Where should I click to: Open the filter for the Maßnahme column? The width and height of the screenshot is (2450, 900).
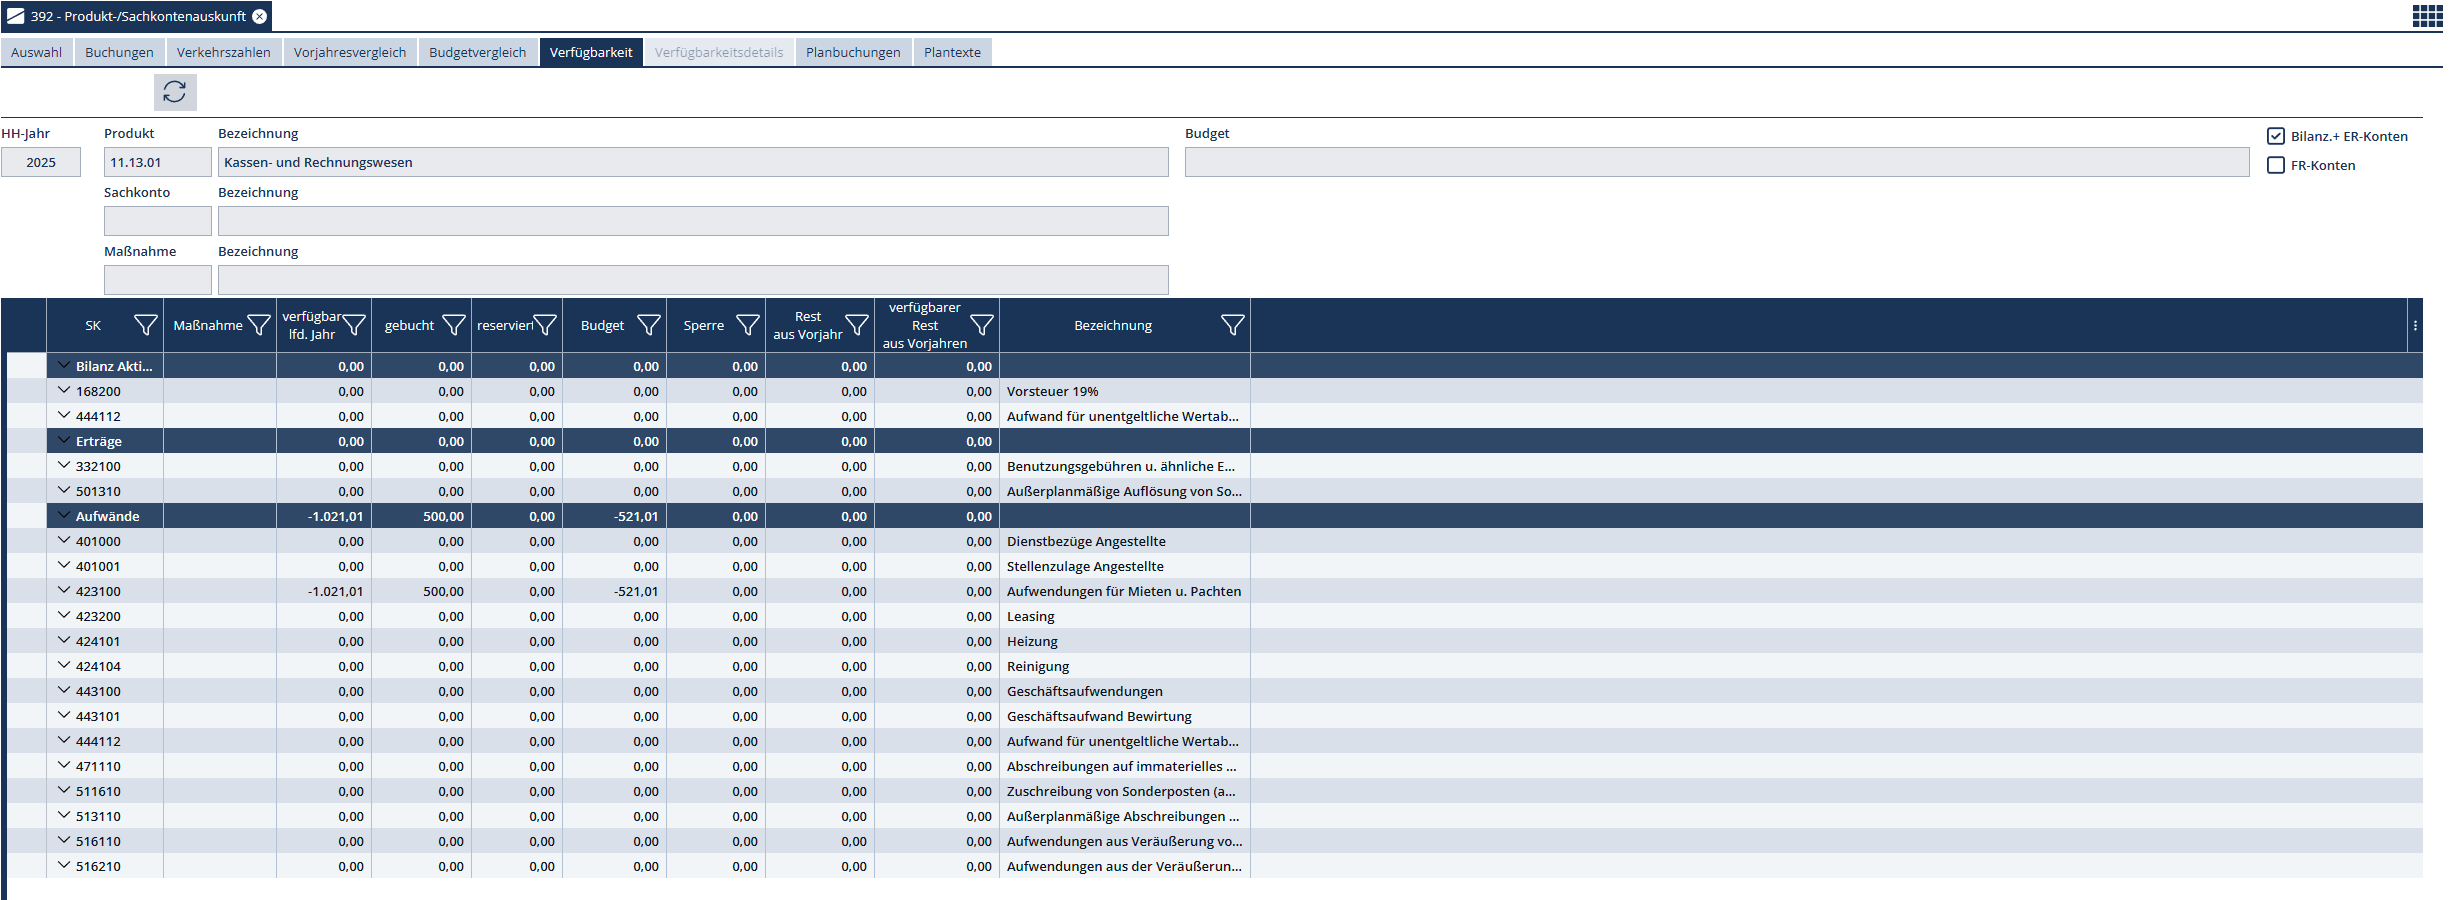pyautogui.click(x=259, y=325)
